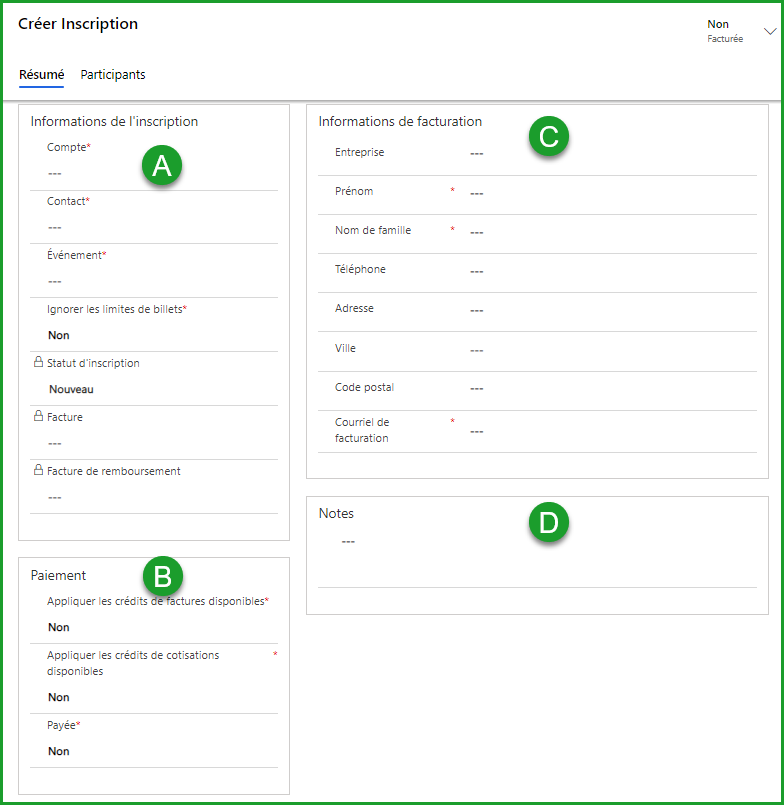The width and height of the screenshot is (784, 805).
Task: Switch to the Participants tab
Action: pyautogui.click(x=113, y=75)
